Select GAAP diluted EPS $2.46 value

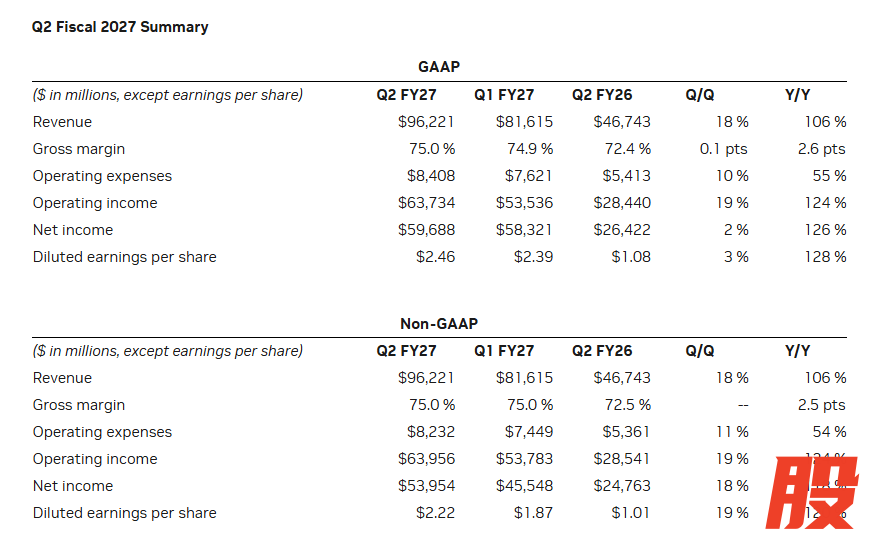pos(435,257)
